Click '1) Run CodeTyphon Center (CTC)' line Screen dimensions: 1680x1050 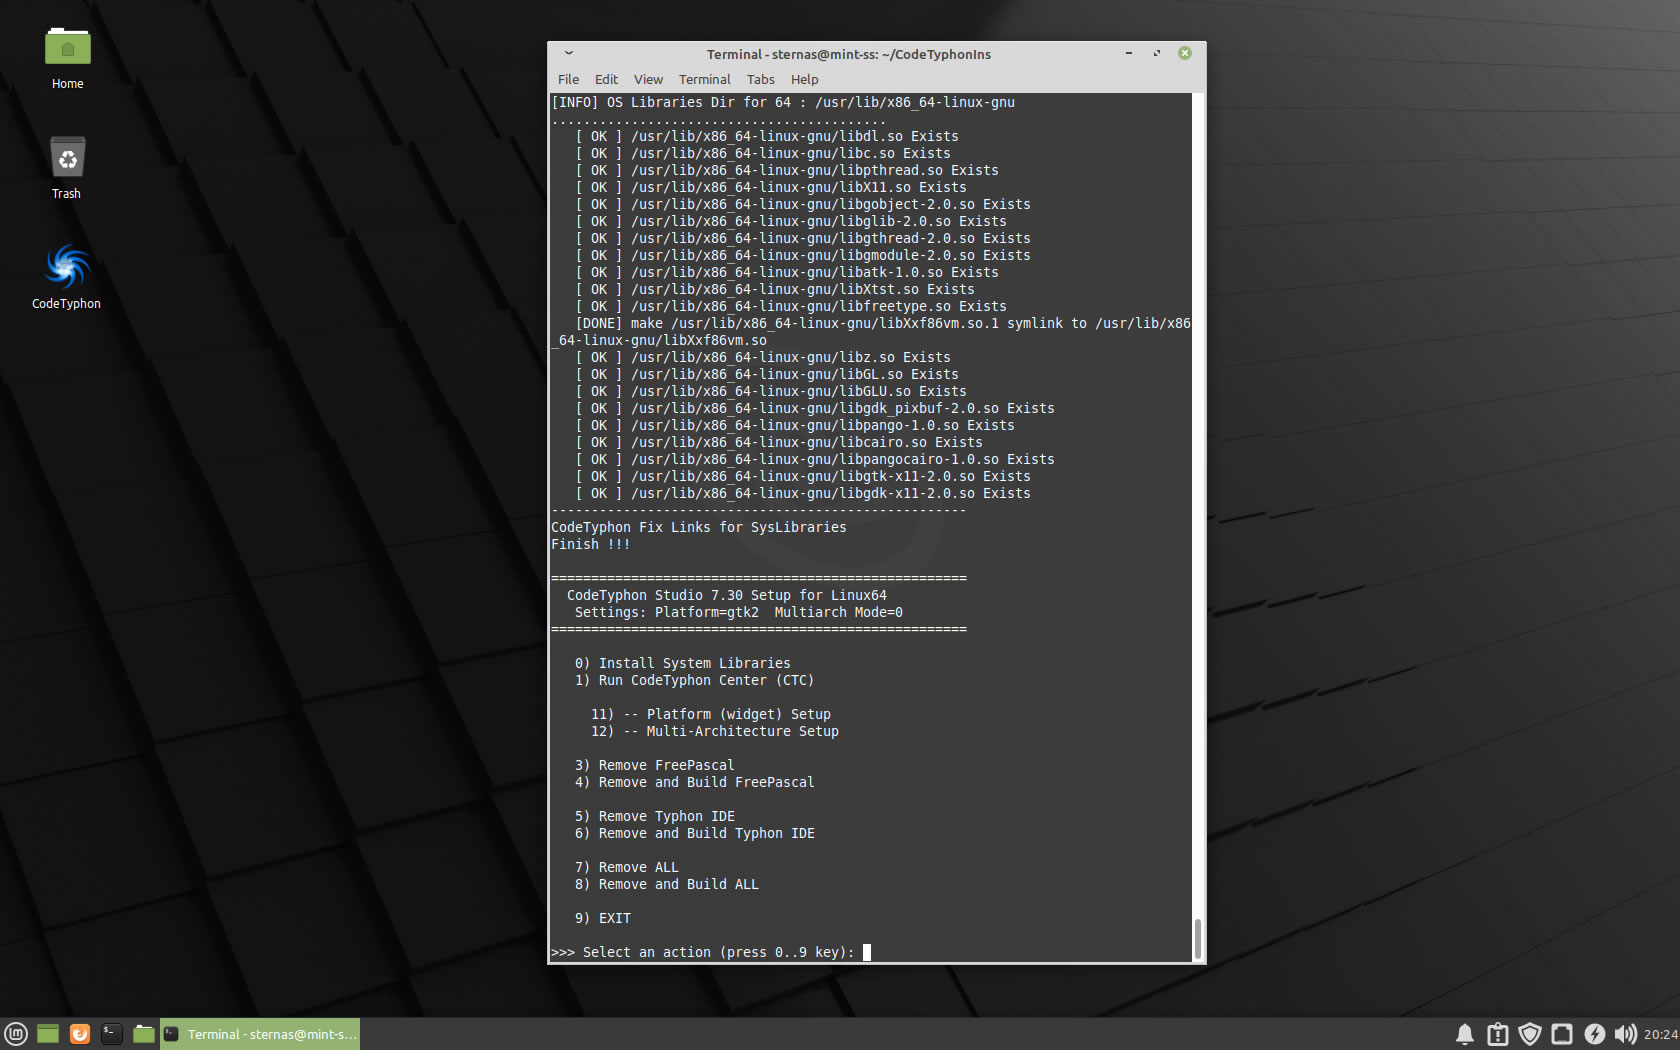click(694, 680)
